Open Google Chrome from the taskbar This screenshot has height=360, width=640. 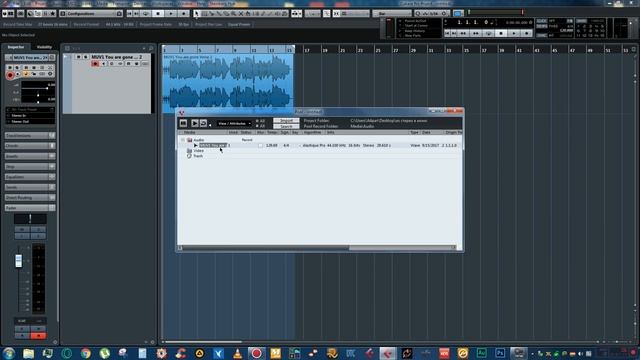pos(86,353)
